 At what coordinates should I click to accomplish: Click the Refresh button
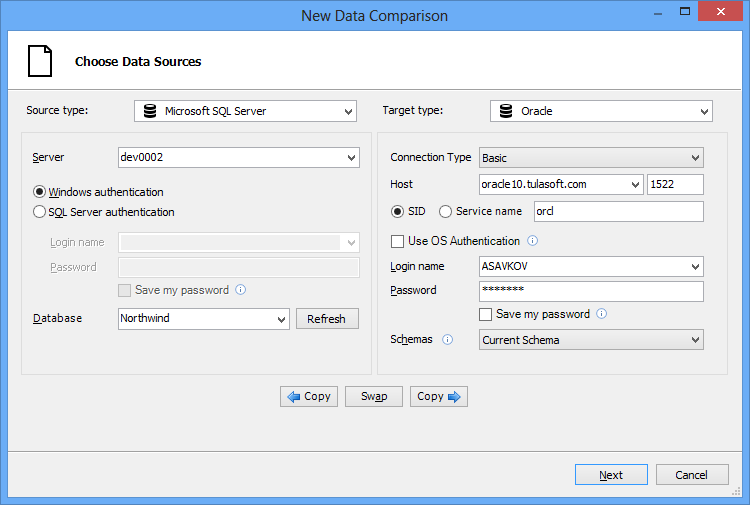327,318
